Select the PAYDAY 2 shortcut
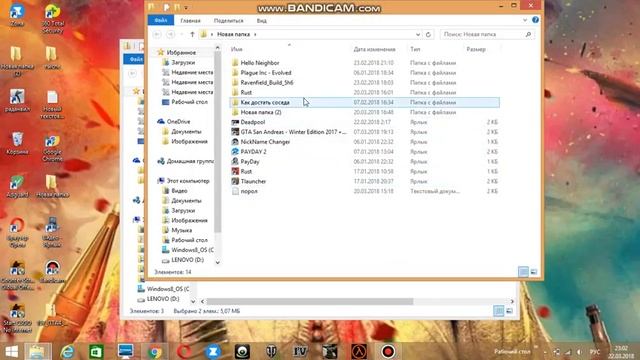Image resolution: width=640 pixels, height=360 pixels. pos(253,151)
